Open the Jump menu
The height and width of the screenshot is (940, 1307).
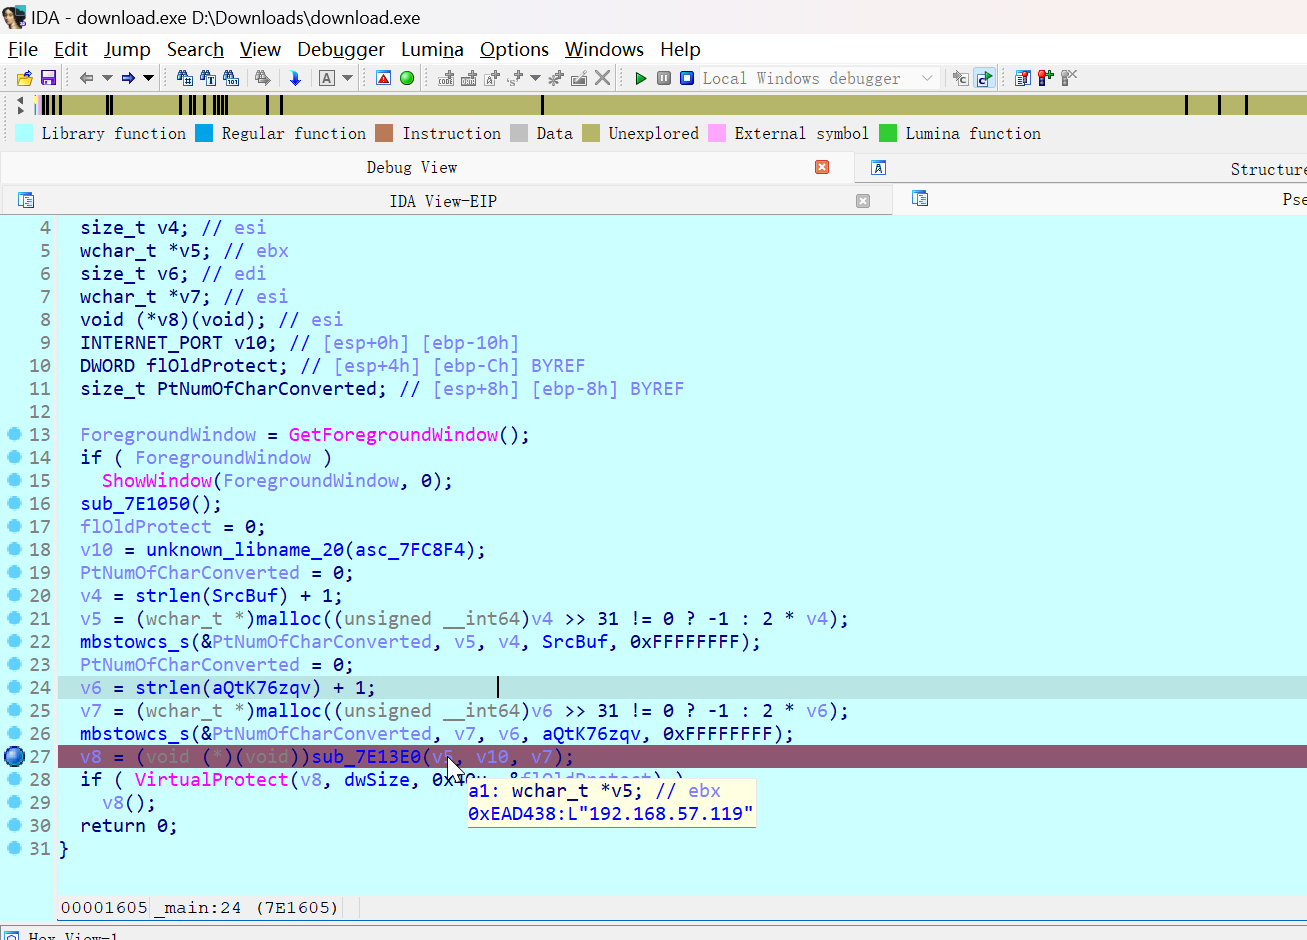click(x=127, y=49)
